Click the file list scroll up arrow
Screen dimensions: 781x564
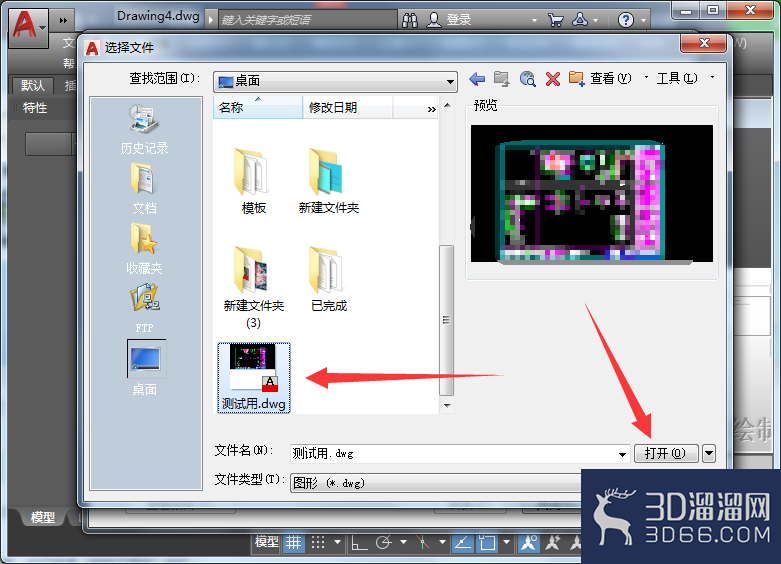click(x=447, y=105)
